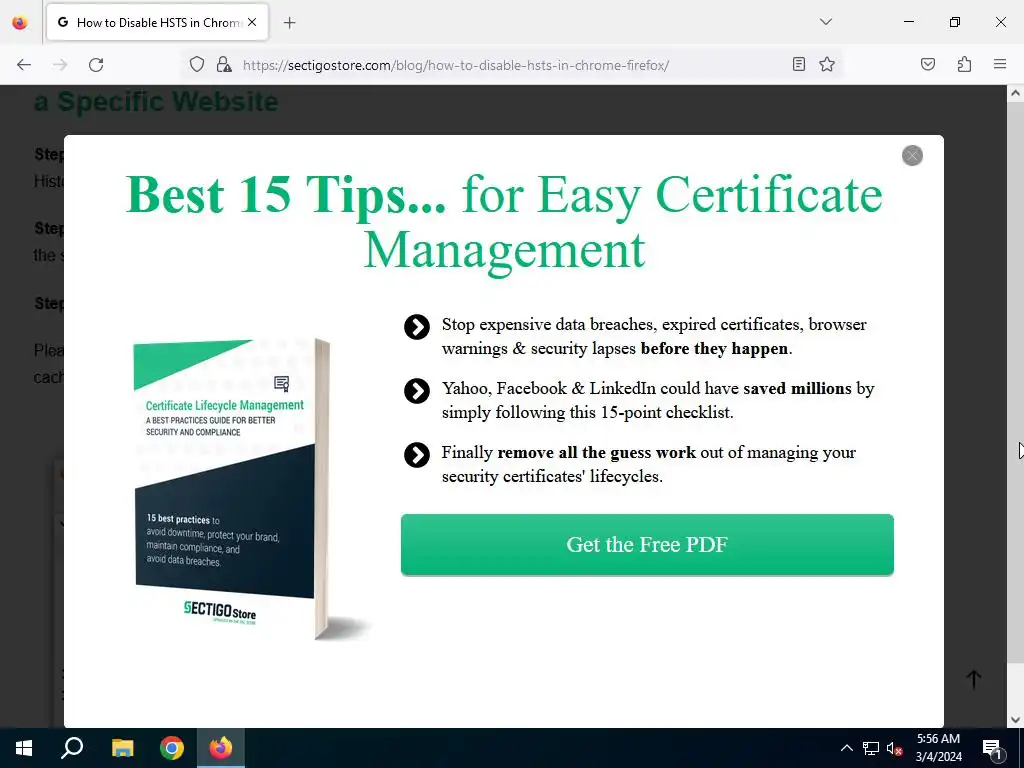Click the forward navigation arrow
The height and width of the screenshot is (768, 1024).
[60, 65]
